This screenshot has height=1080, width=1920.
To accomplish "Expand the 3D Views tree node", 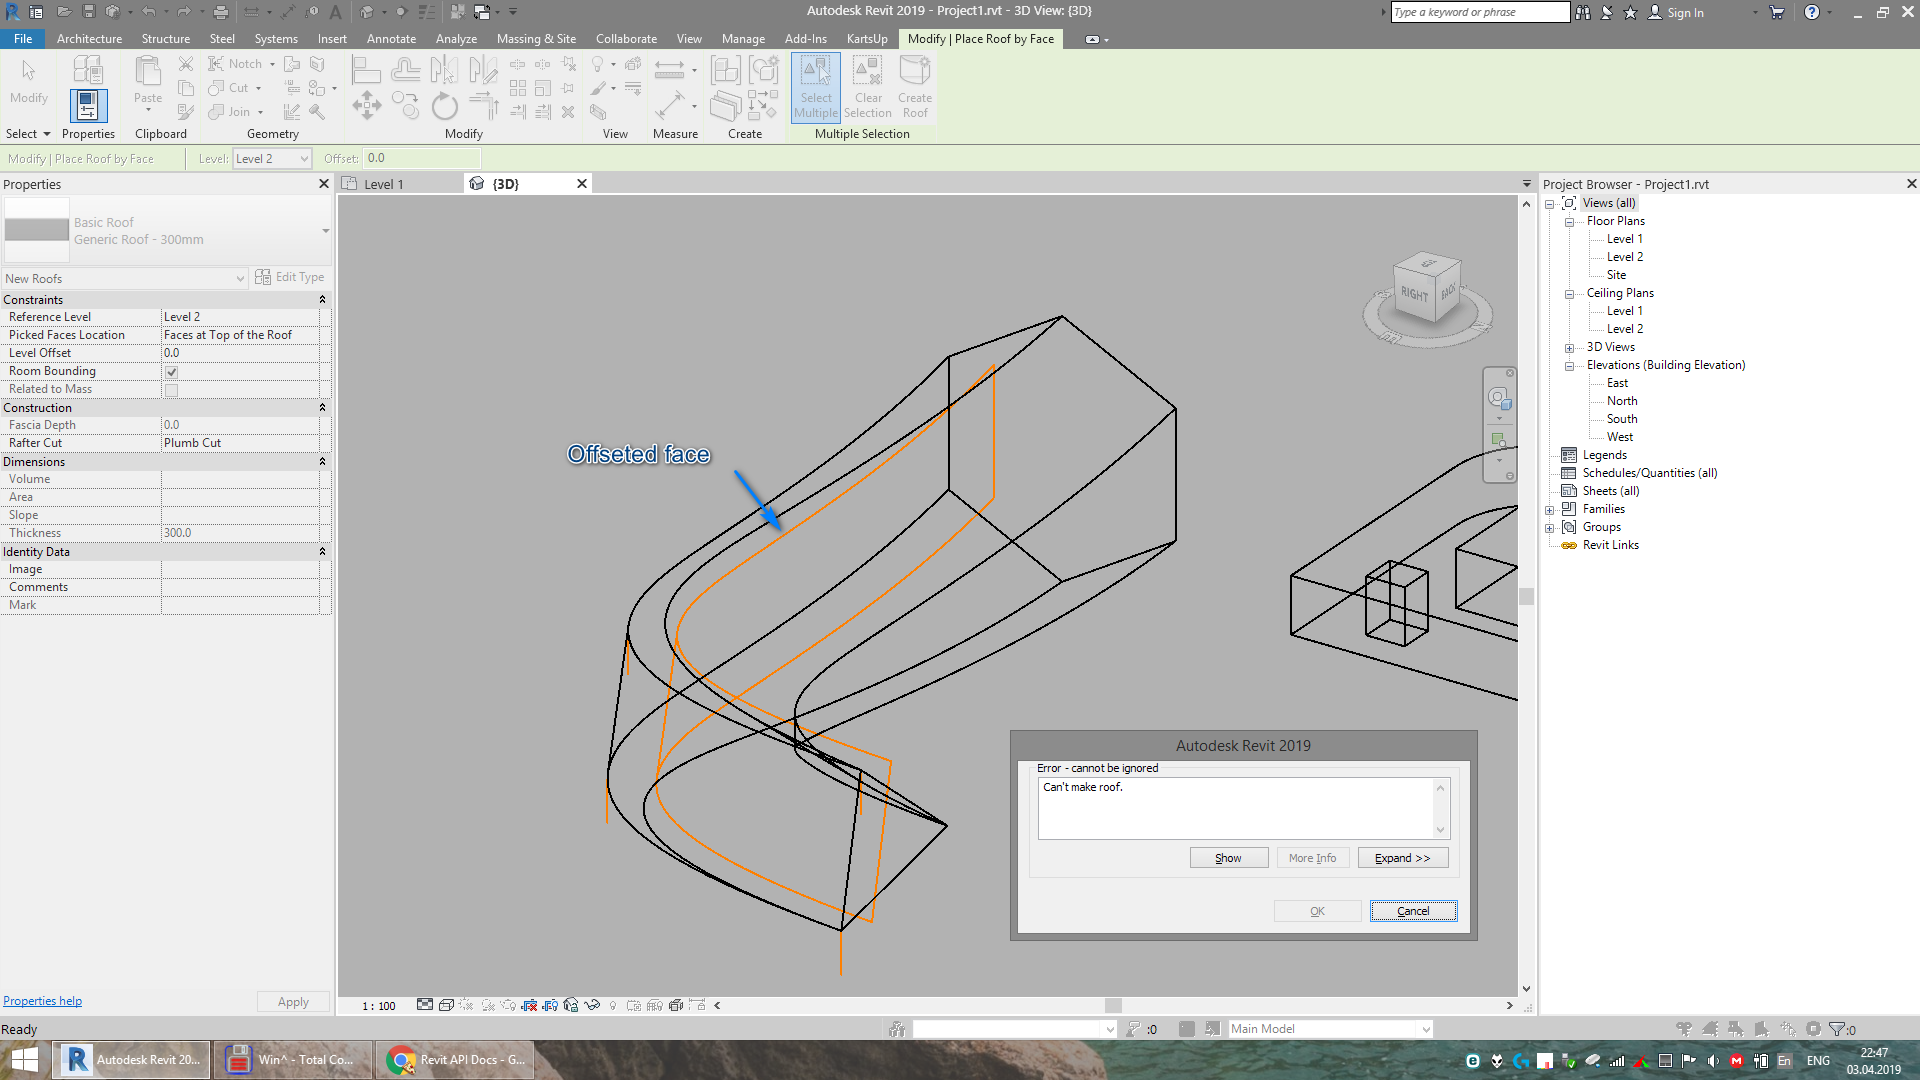I will [1569, 348].
